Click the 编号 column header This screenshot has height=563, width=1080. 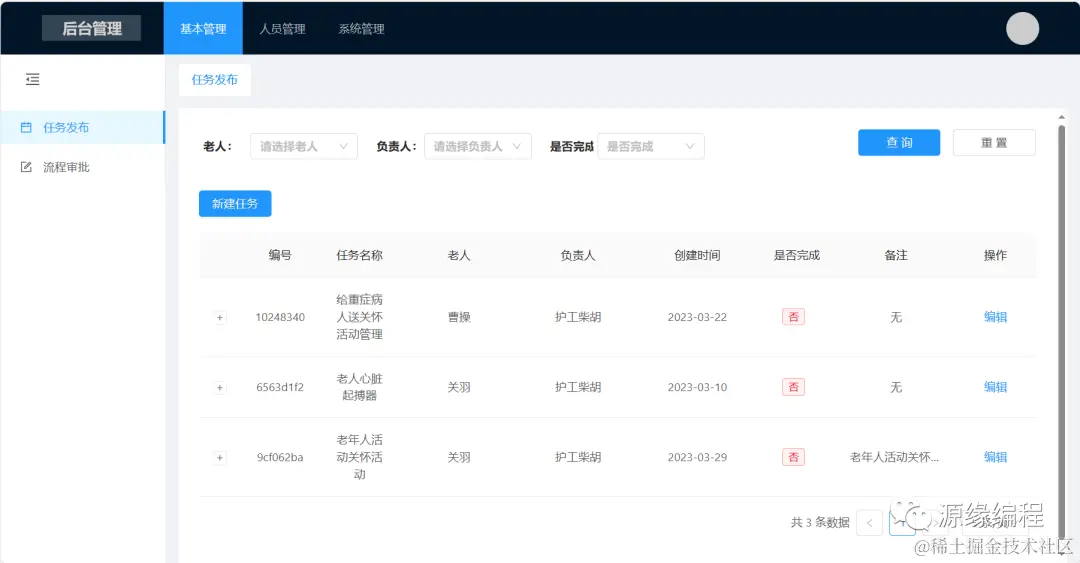[x=280, y=255]
